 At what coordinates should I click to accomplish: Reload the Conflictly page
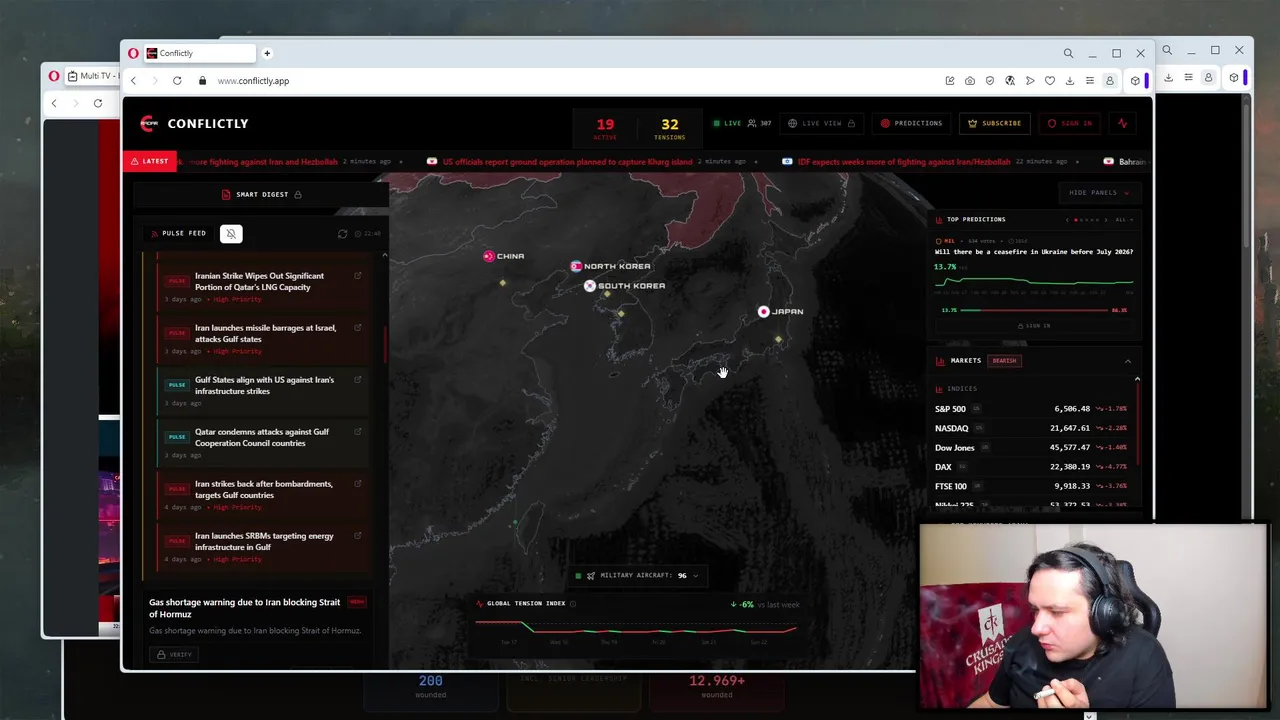177,81
